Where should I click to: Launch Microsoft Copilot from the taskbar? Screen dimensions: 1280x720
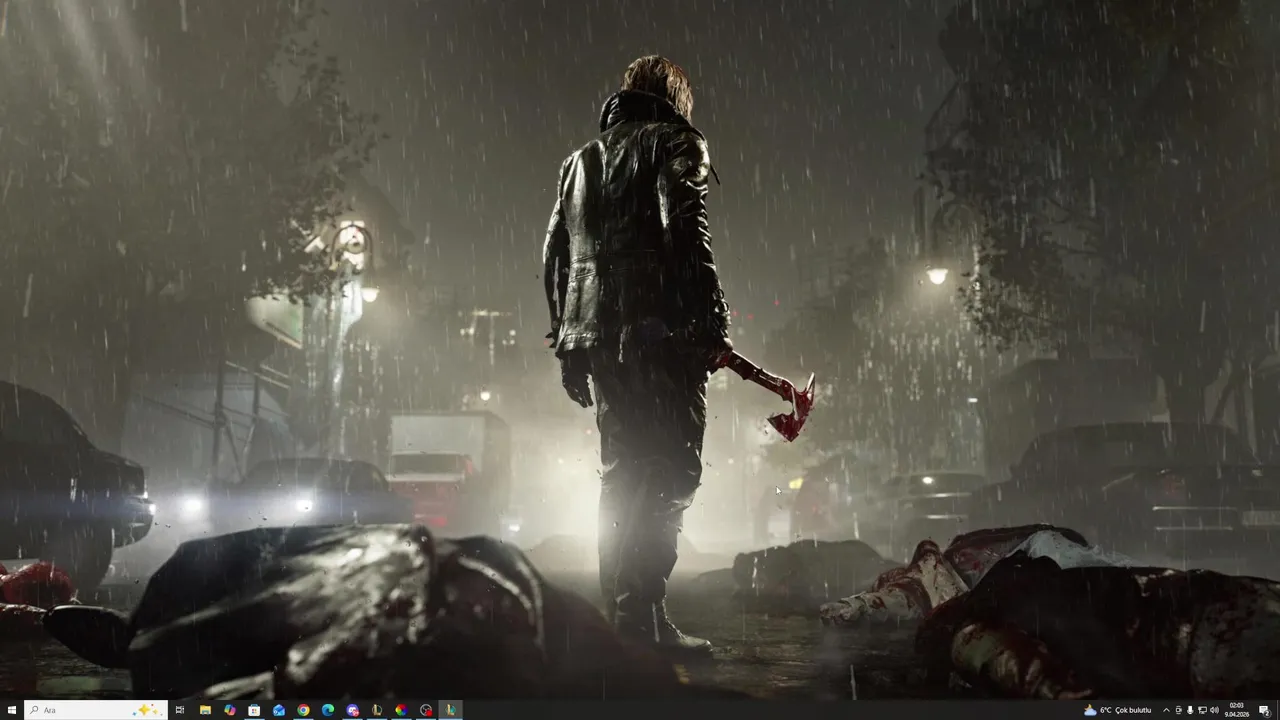230,710
